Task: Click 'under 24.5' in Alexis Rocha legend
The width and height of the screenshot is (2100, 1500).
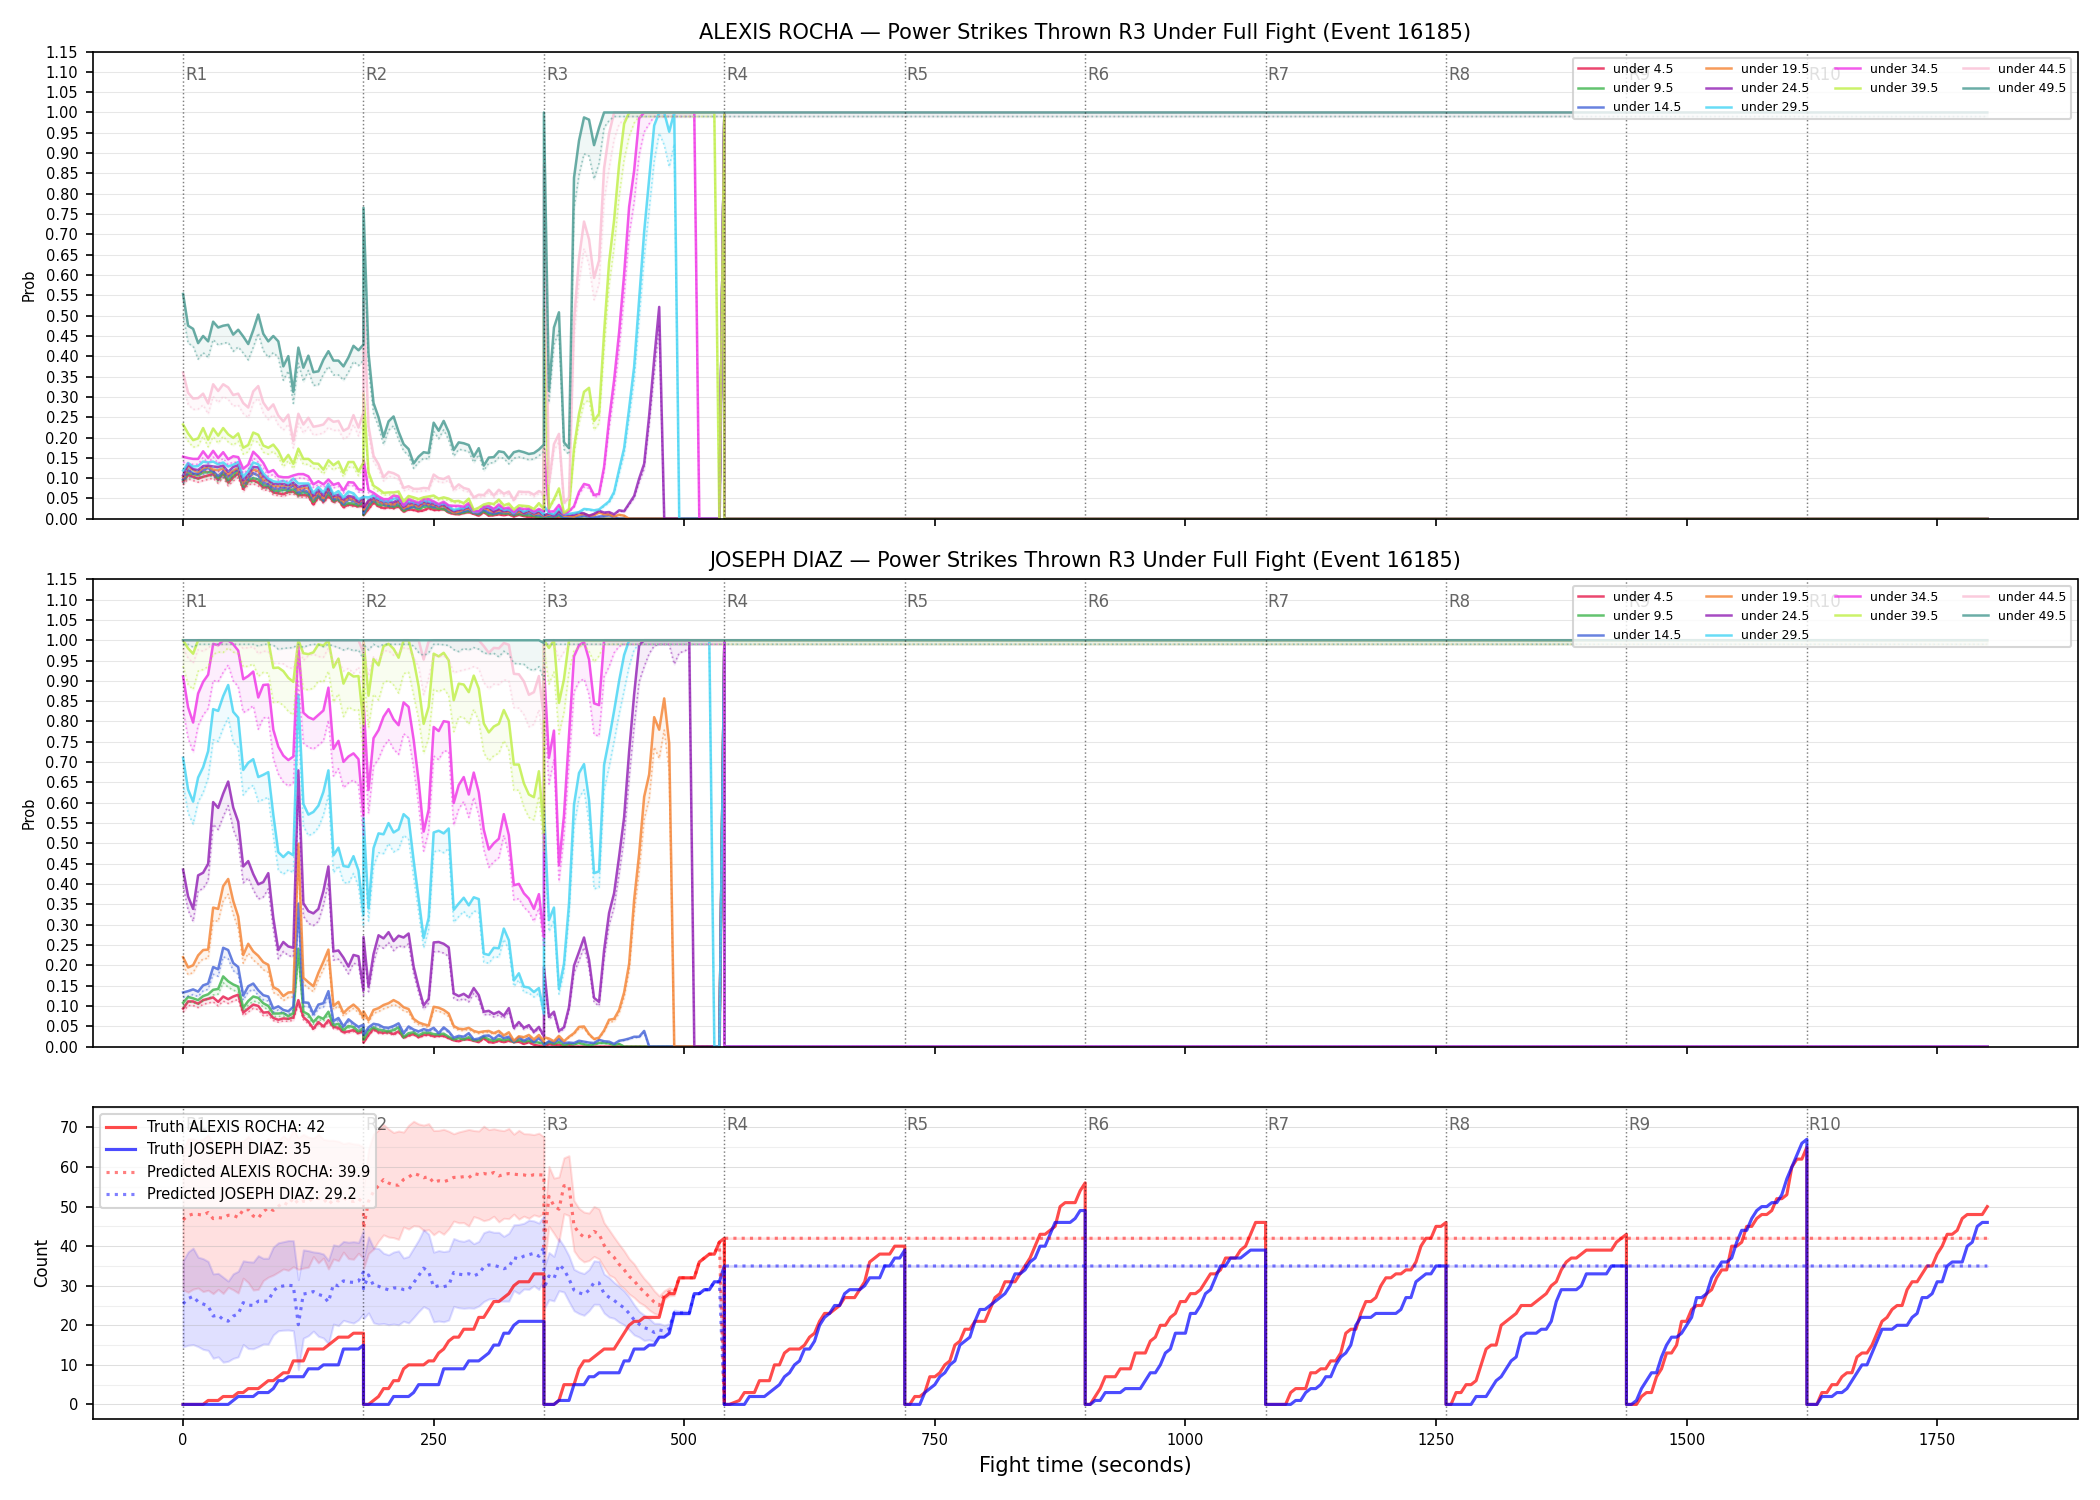Action: point(1774,88)
